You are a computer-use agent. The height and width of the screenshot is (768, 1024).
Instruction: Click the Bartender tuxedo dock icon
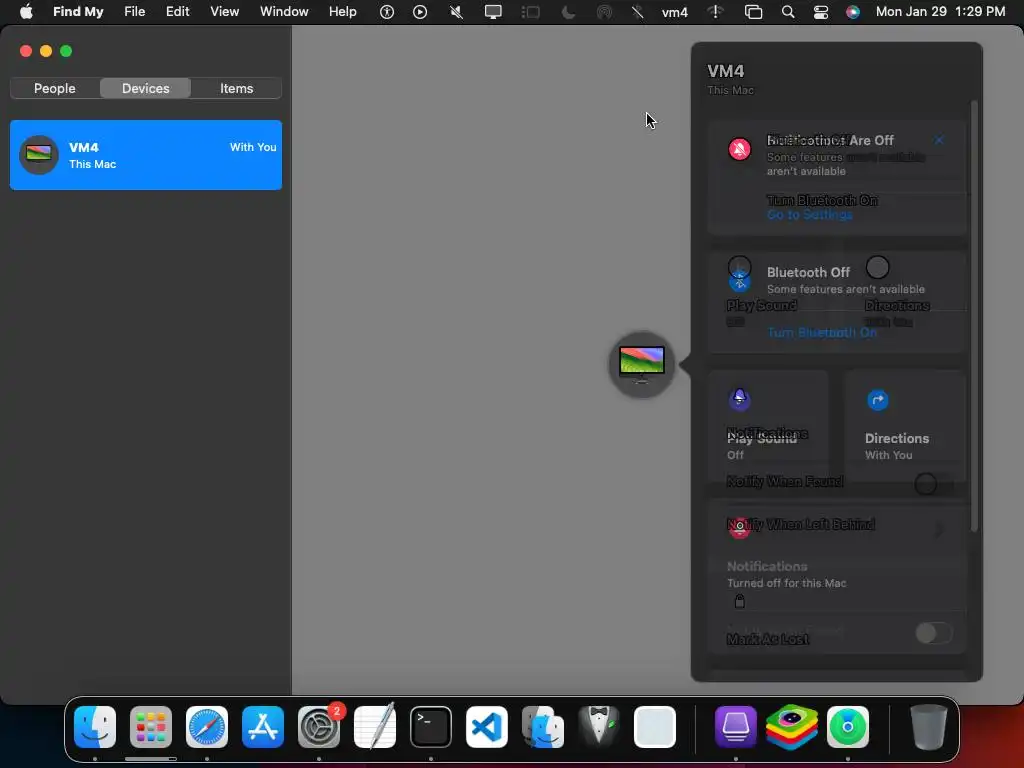(599, 727)
